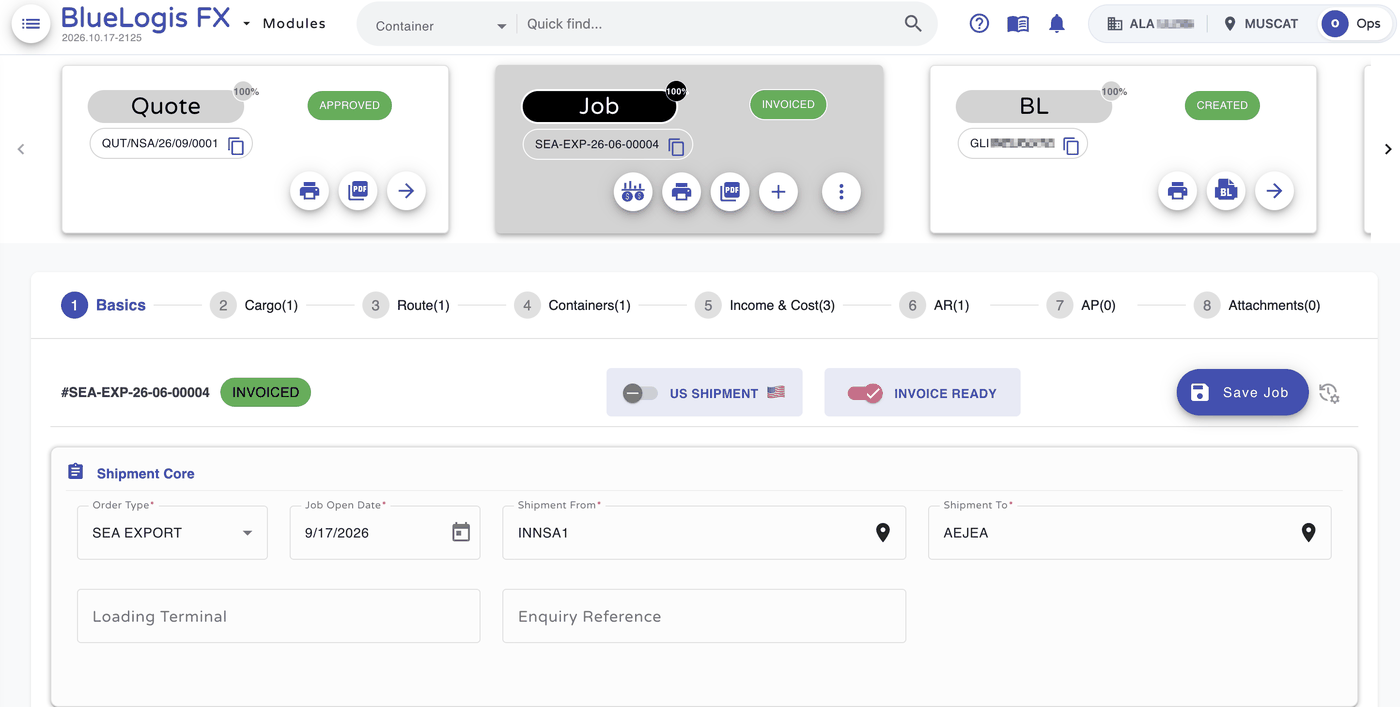This screenshot has height=707, width=1400.
Task: Open the Container search-type dropdown
Action: click(x=441, y=26)
